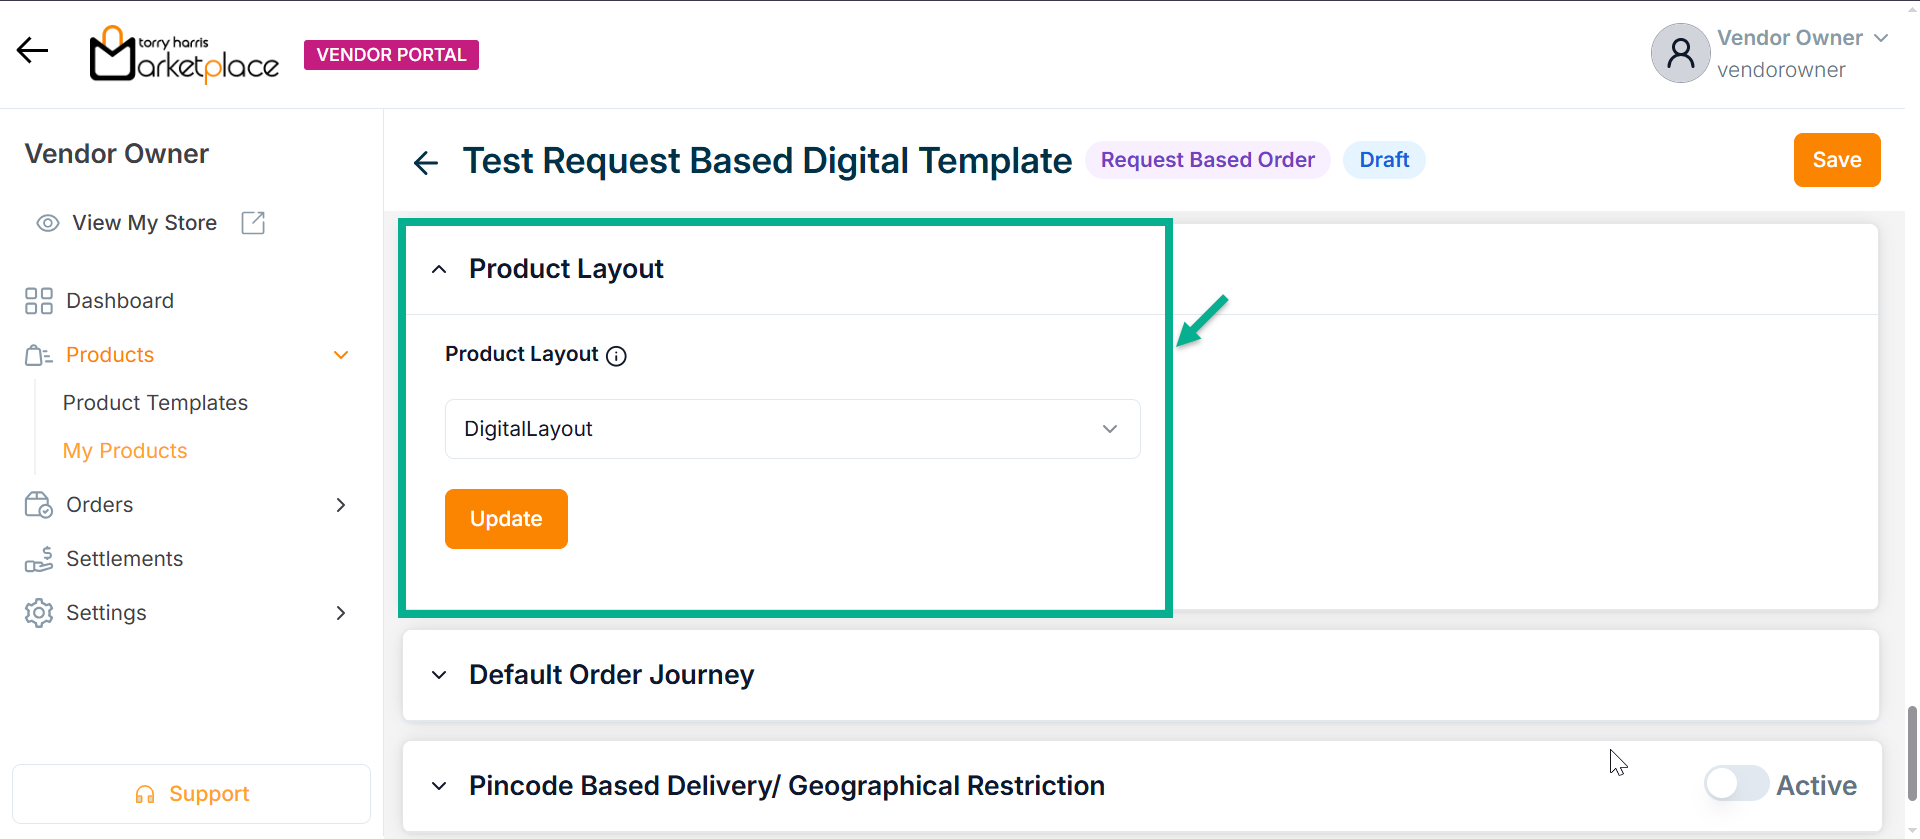Click the Support button
Viewport: 1920px width, 839px height.
click(192, 794)
